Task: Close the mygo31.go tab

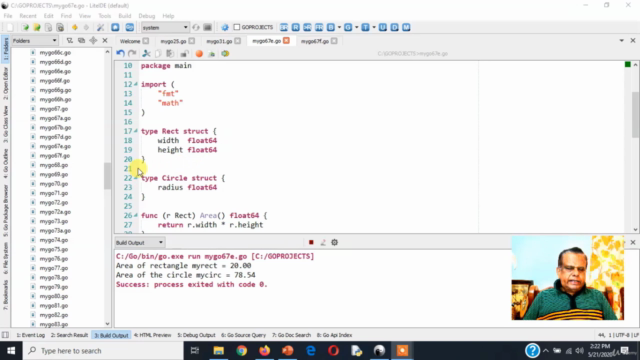Action: click(238, 41)
